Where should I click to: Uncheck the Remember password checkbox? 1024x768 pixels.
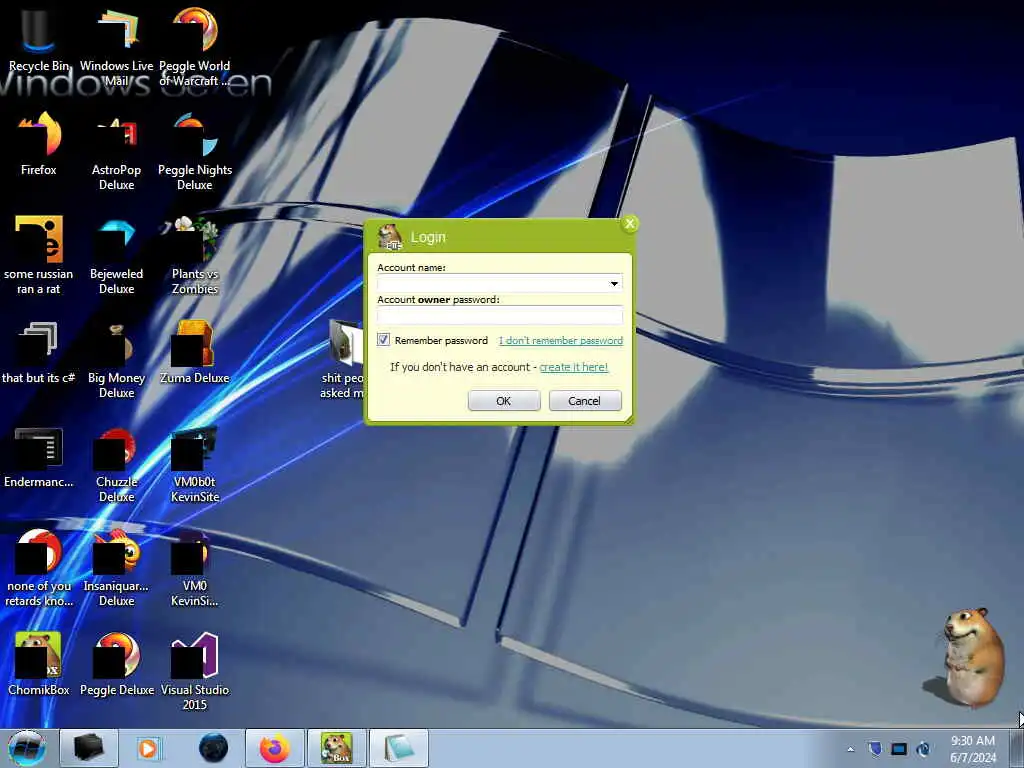tap(383, 340)
